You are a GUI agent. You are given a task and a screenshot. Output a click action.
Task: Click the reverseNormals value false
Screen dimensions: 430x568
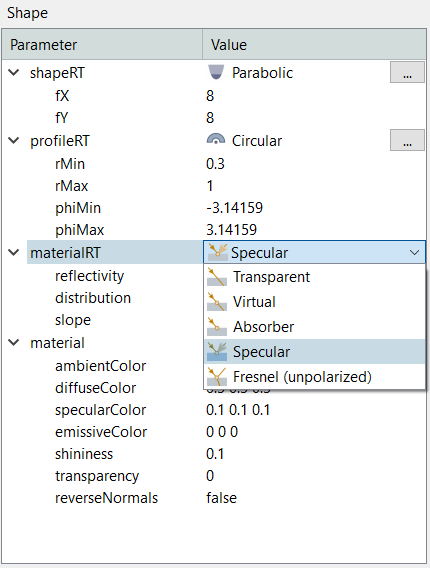tap(221, 498)
